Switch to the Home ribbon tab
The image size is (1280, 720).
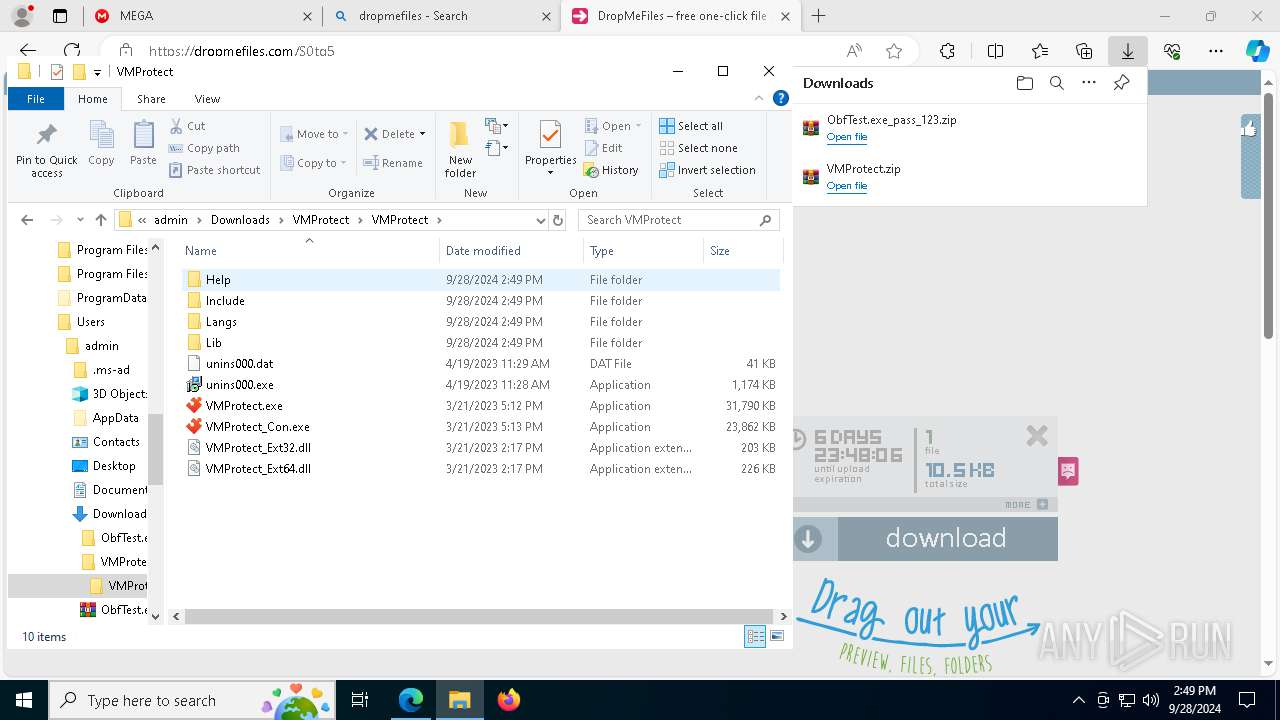click(93, 99)
